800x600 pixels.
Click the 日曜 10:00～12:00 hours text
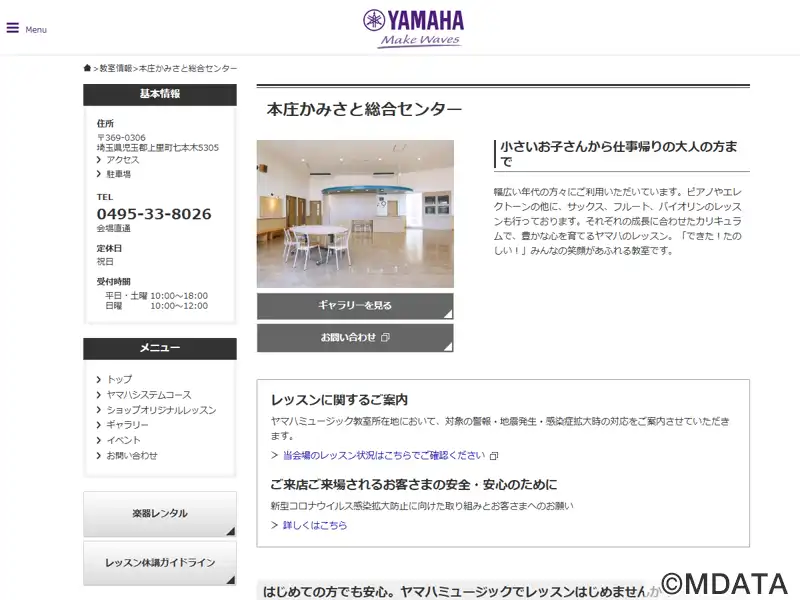point(157,306)
